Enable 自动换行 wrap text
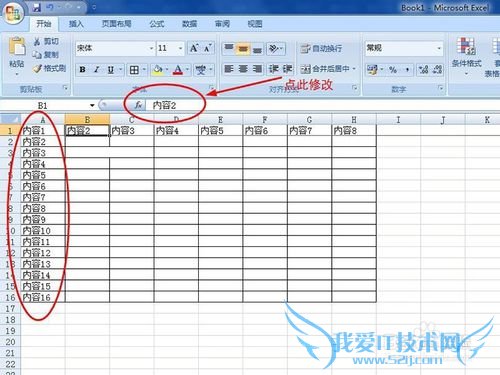The image size is (500, 375). pos(321,49)
